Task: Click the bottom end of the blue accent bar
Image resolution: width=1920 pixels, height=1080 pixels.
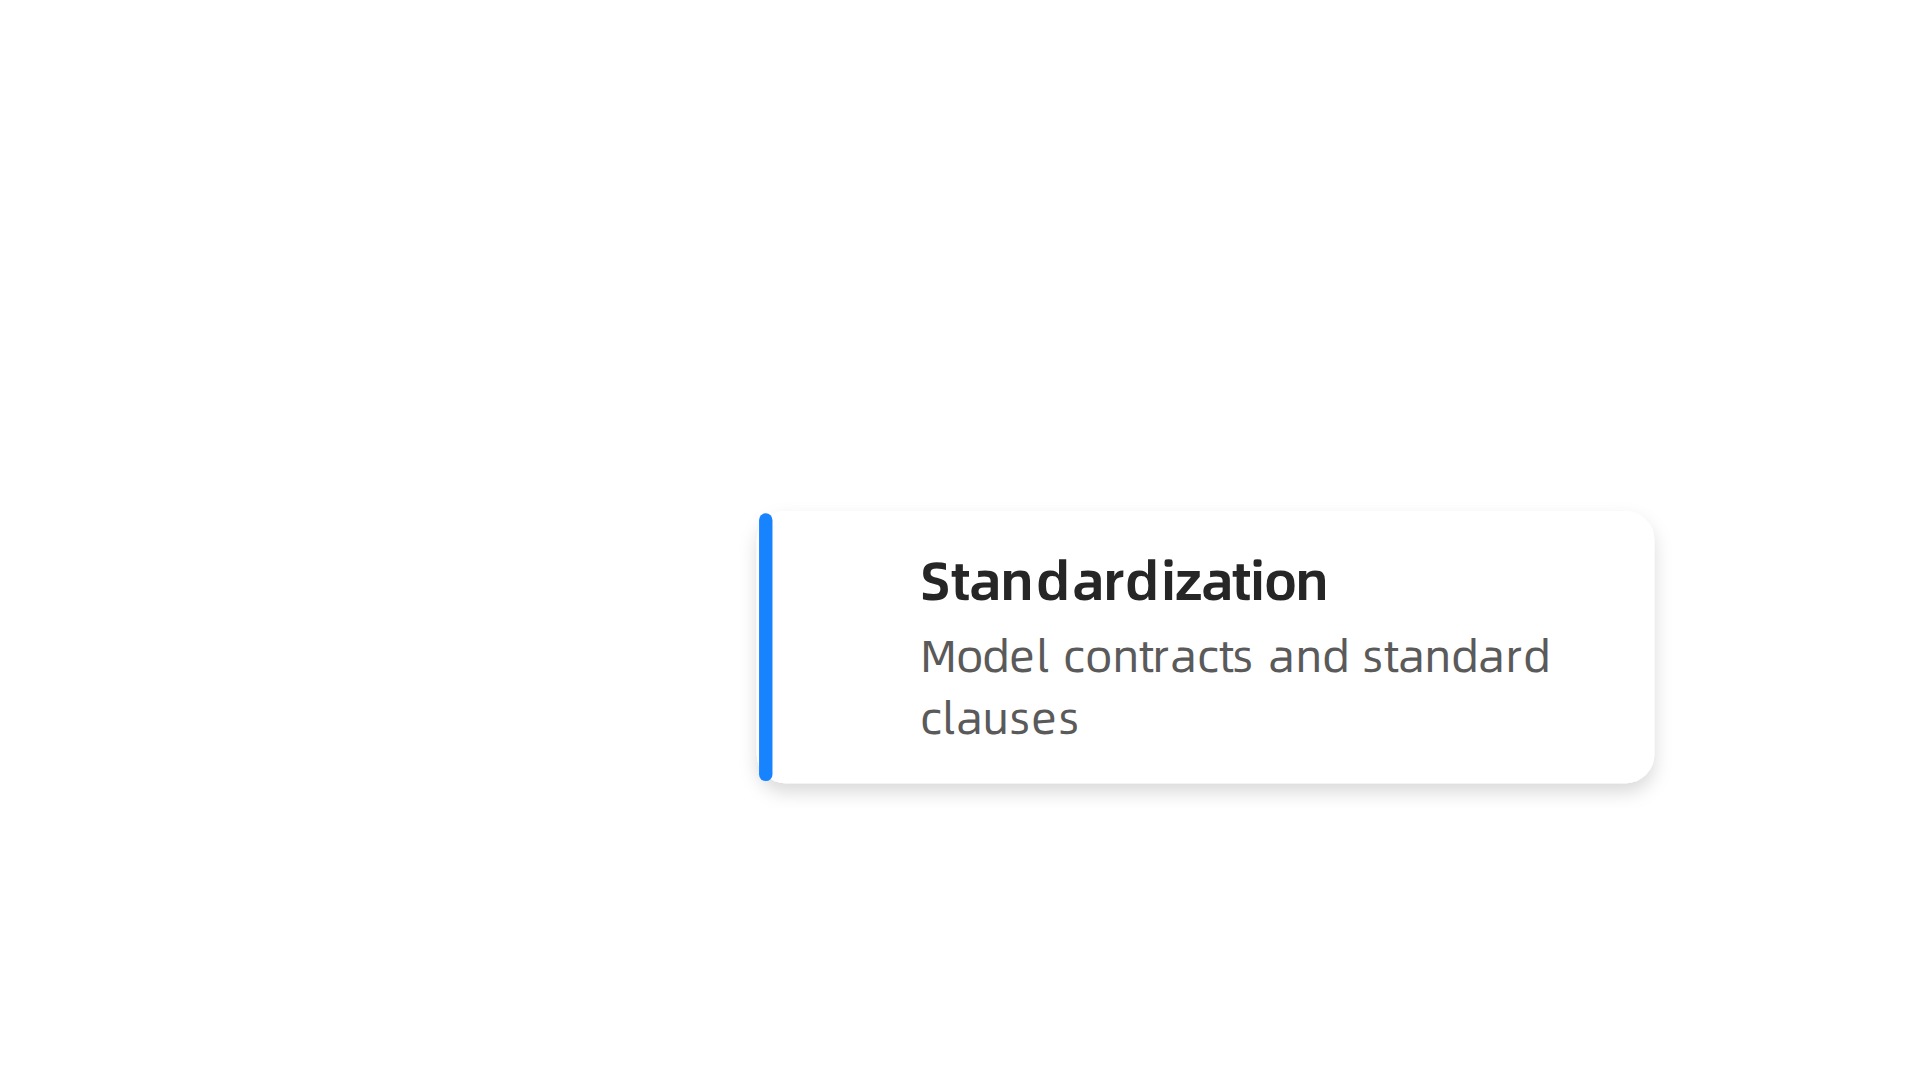Action: [766, 773]
